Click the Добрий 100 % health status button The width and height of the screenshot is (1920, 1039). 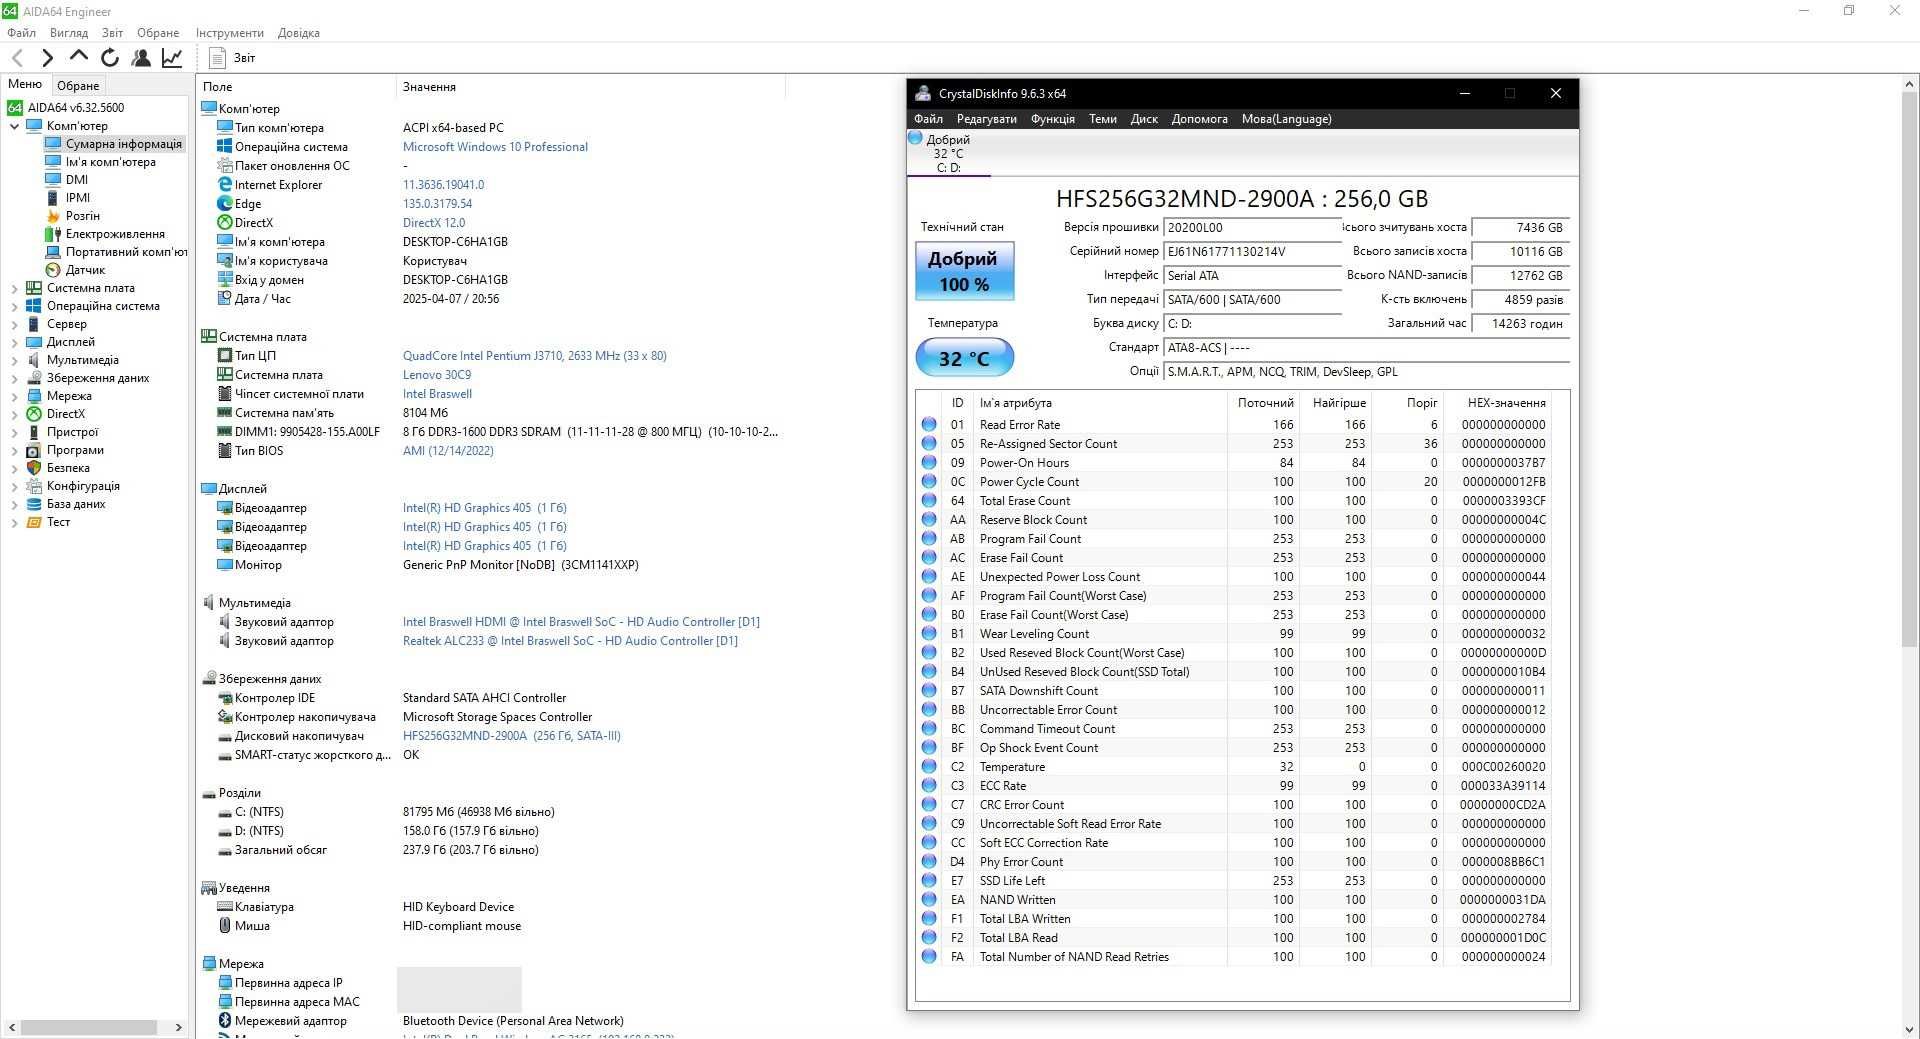coord(964,271)
